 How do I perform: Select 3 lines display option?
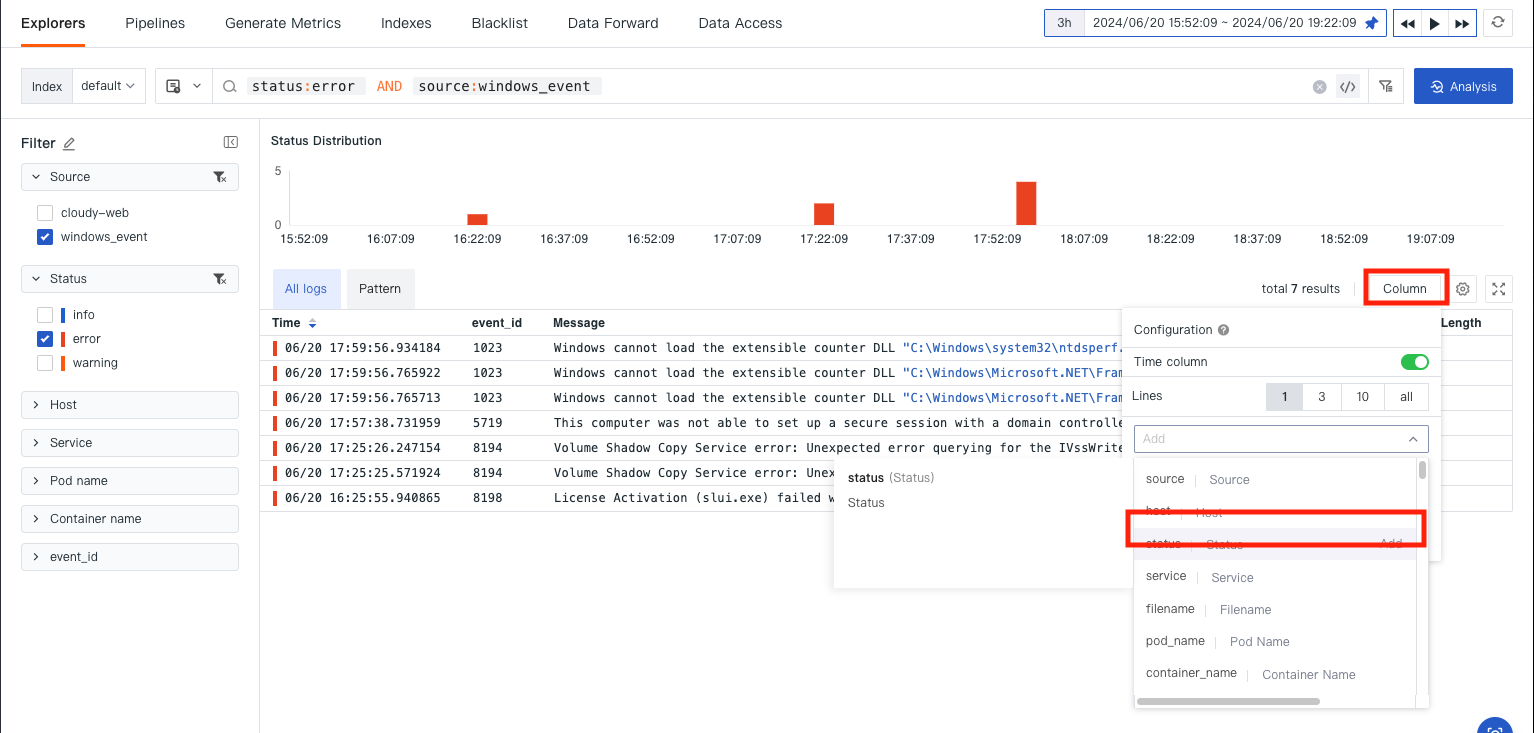point(1322,397)
